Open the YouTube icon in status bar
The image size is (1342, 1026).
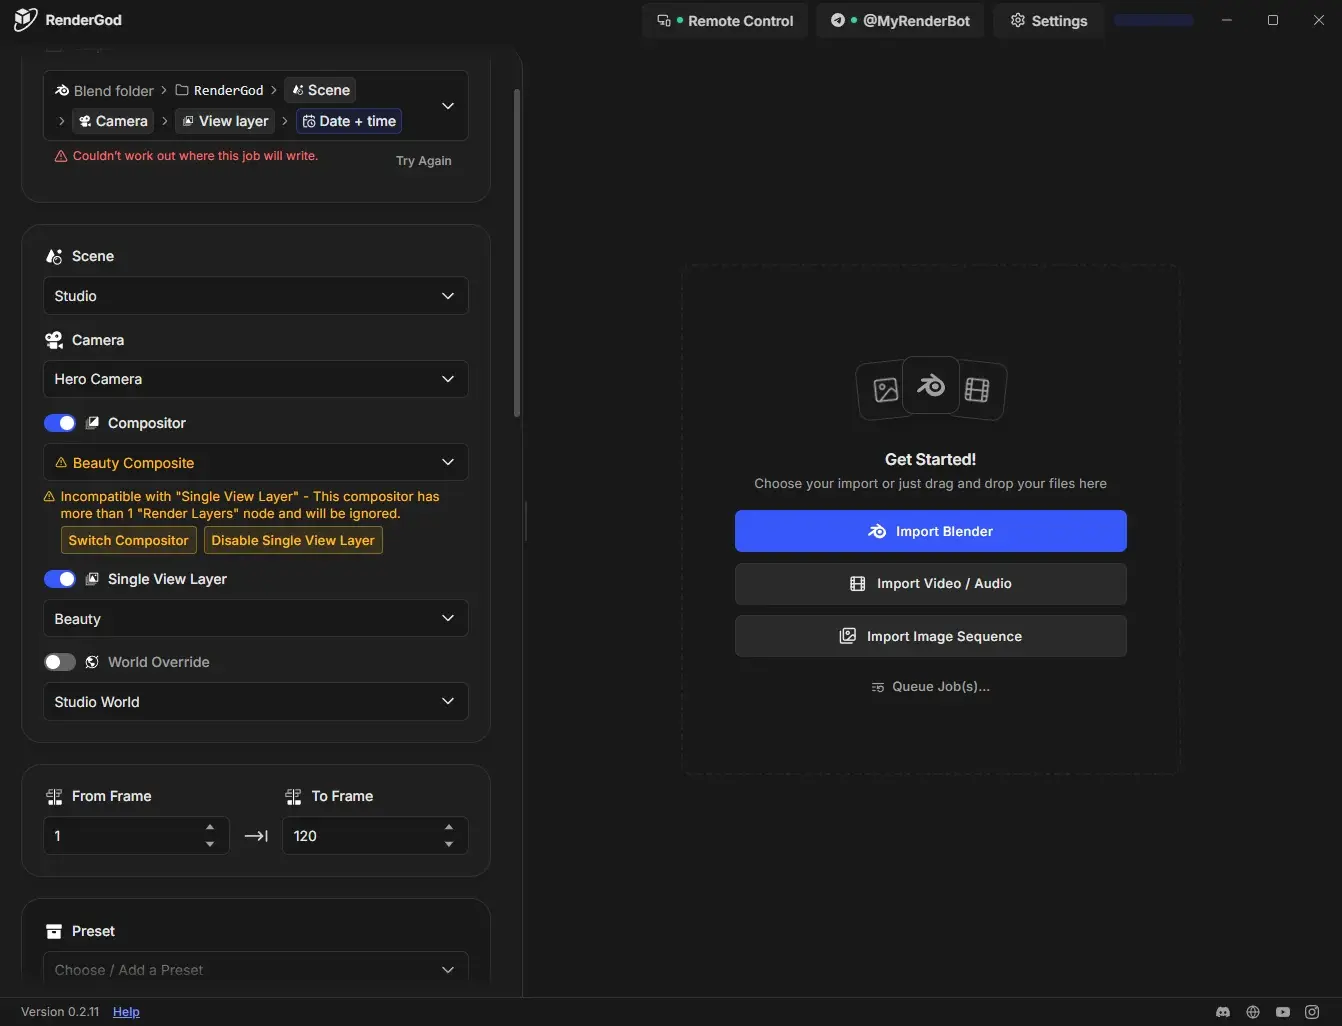pyautogui.click(x=1282, y=1012)
